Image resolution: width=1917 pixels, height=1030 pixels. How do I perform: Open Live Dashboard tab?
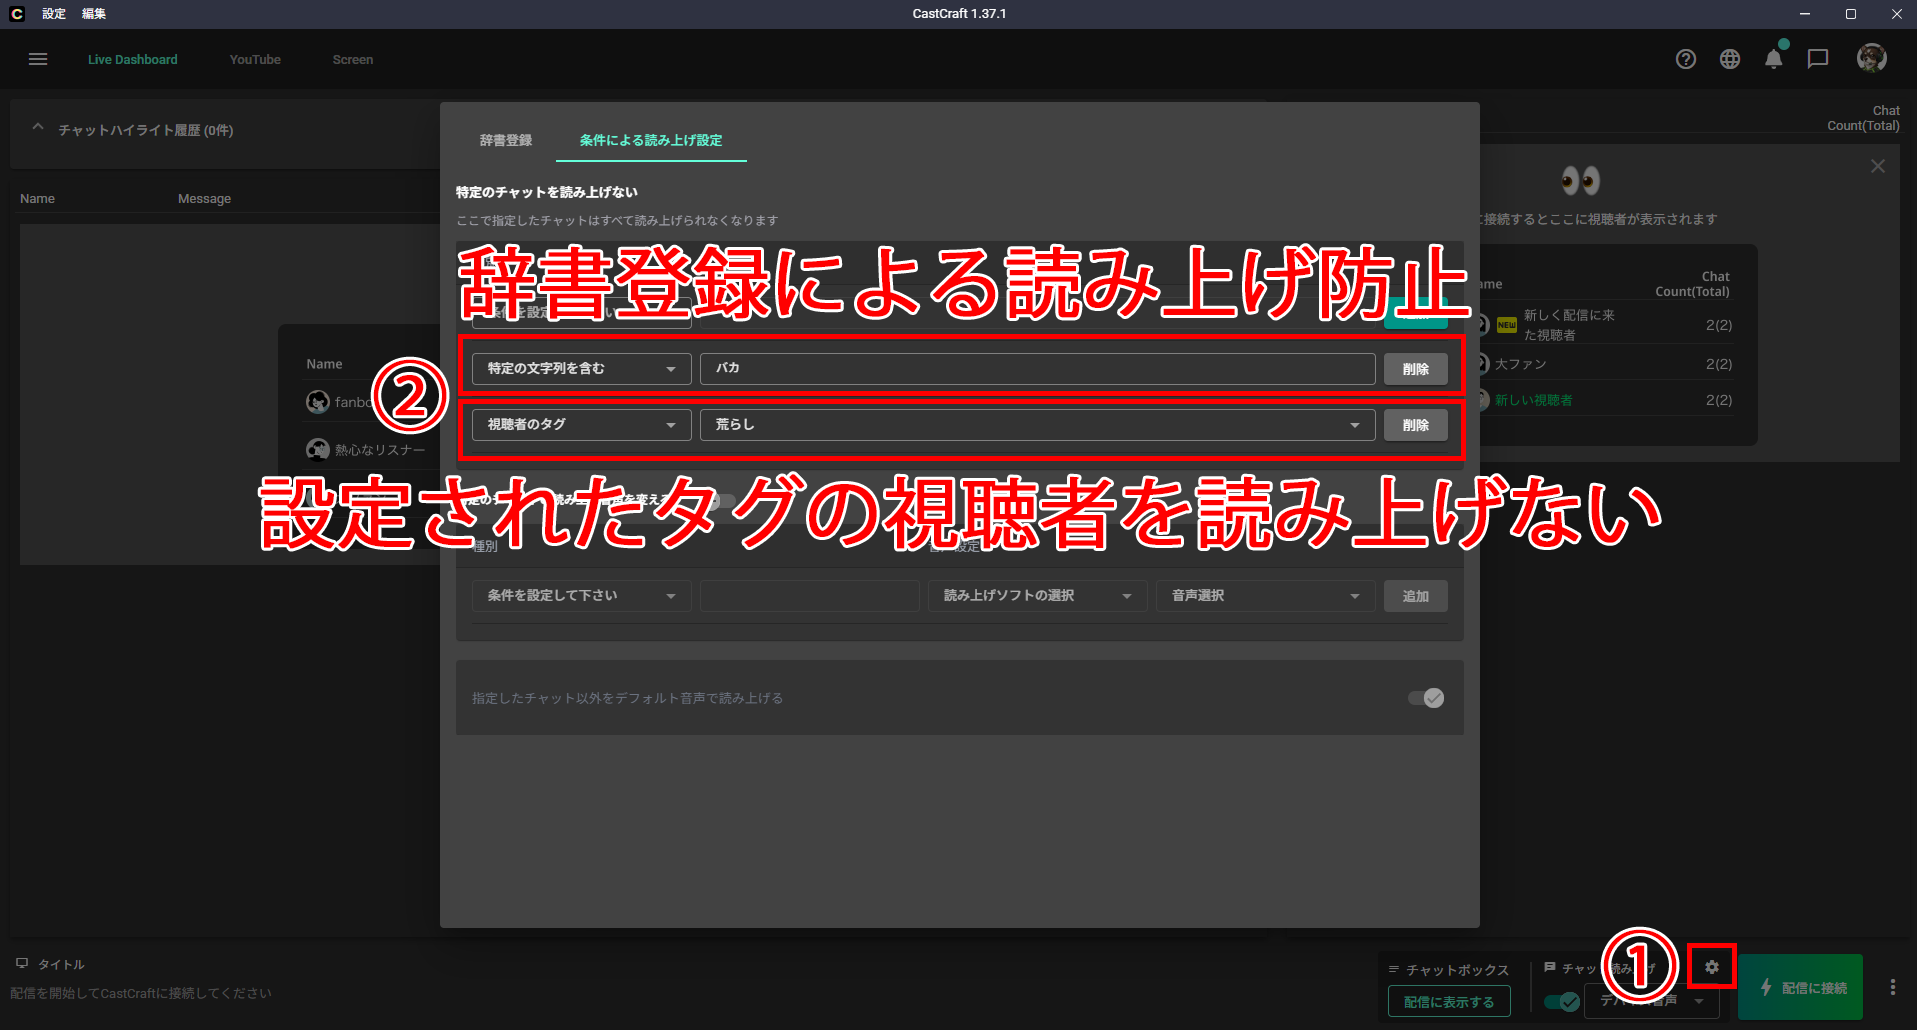pos(133,60)
